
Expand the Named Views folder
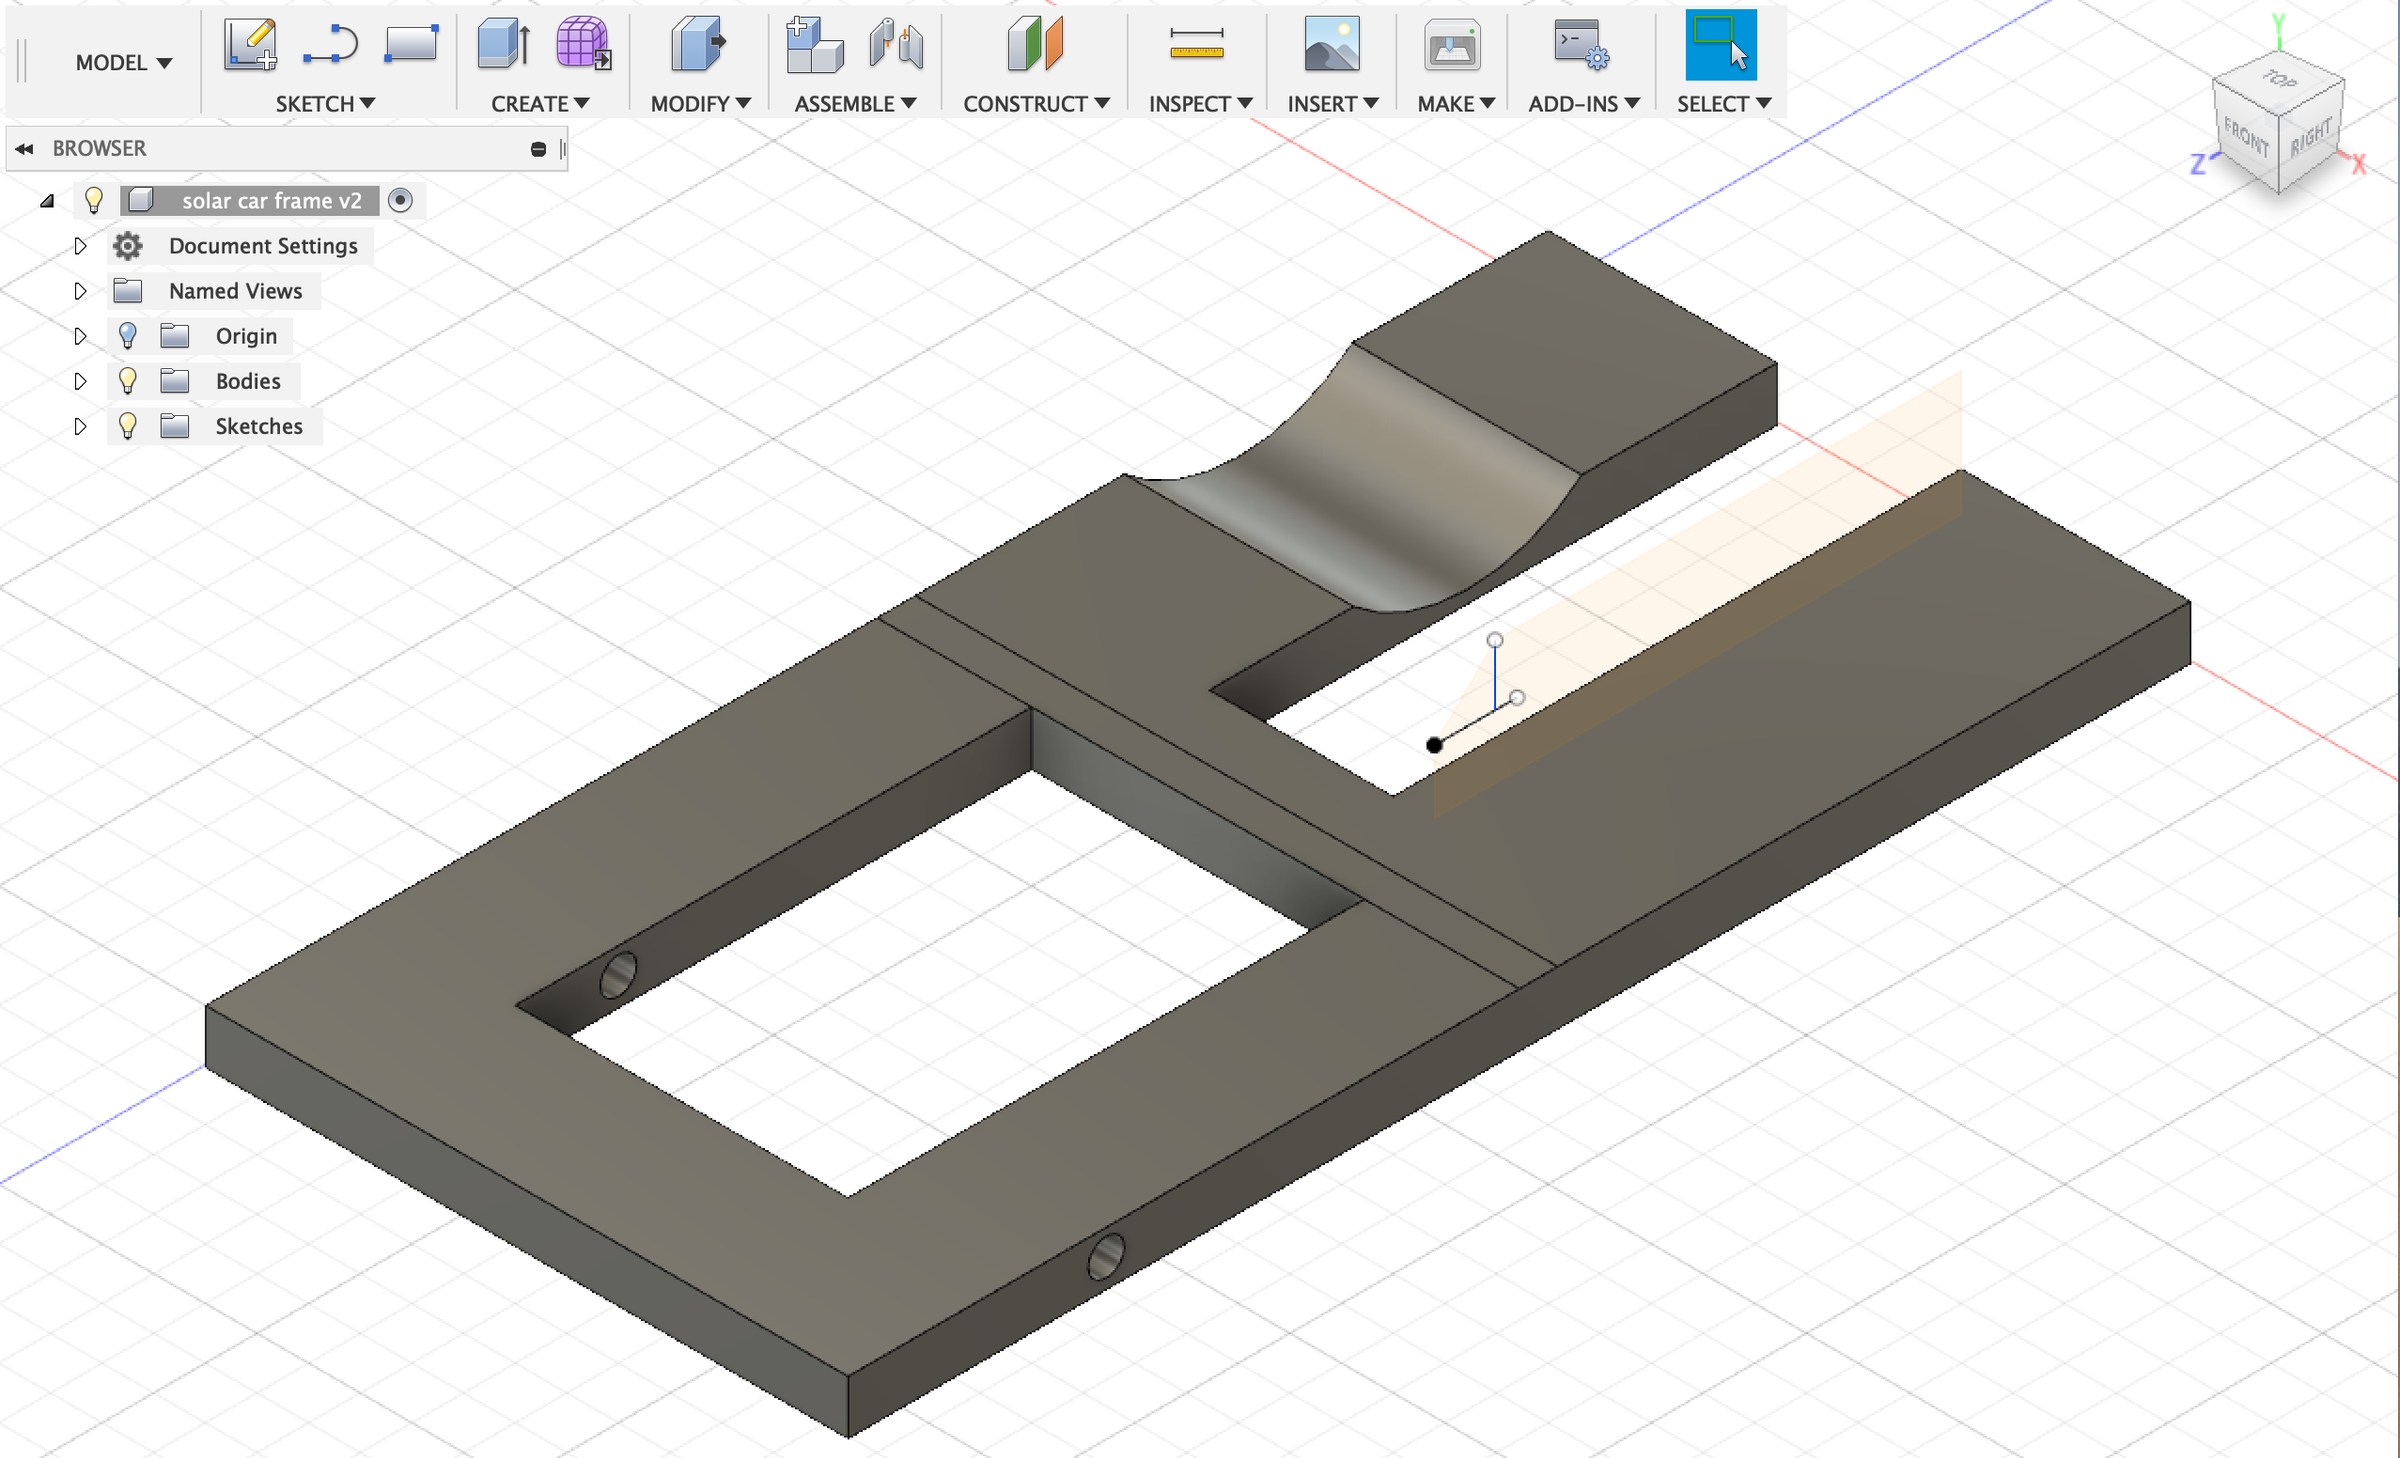[80, 291]
